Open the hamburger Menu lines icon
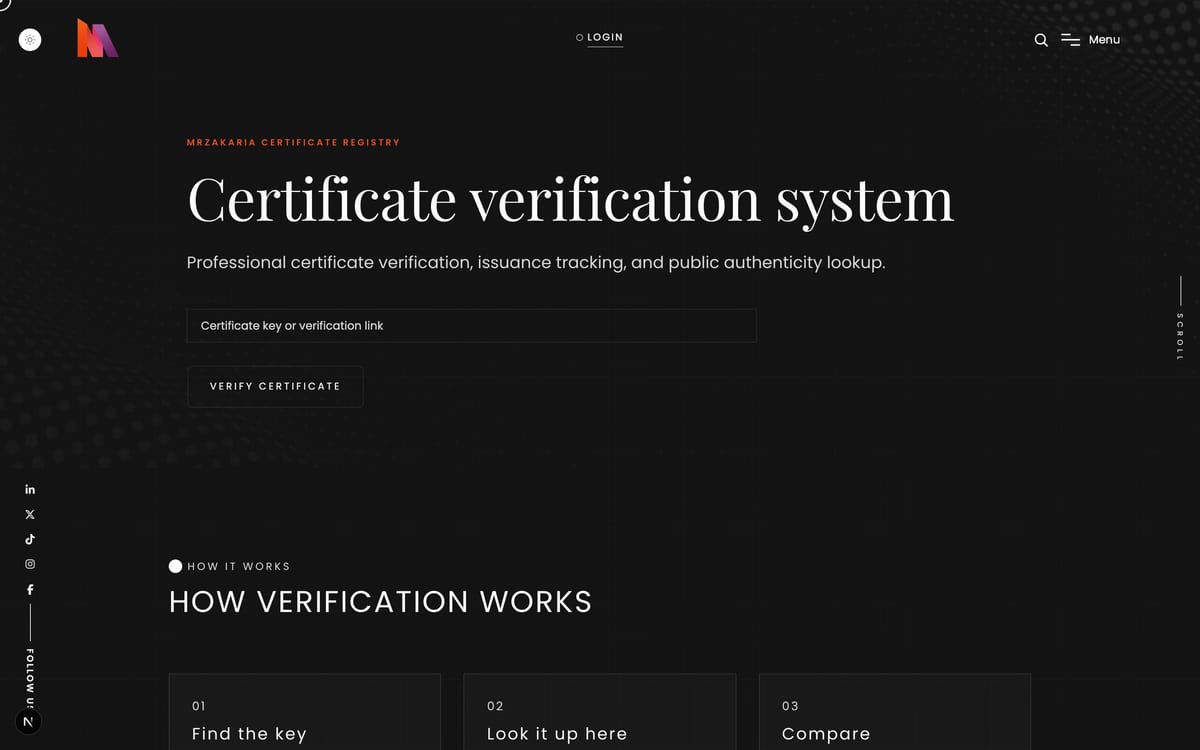1200x750 pixels. pyautogui.click(x=1071, y=40)
